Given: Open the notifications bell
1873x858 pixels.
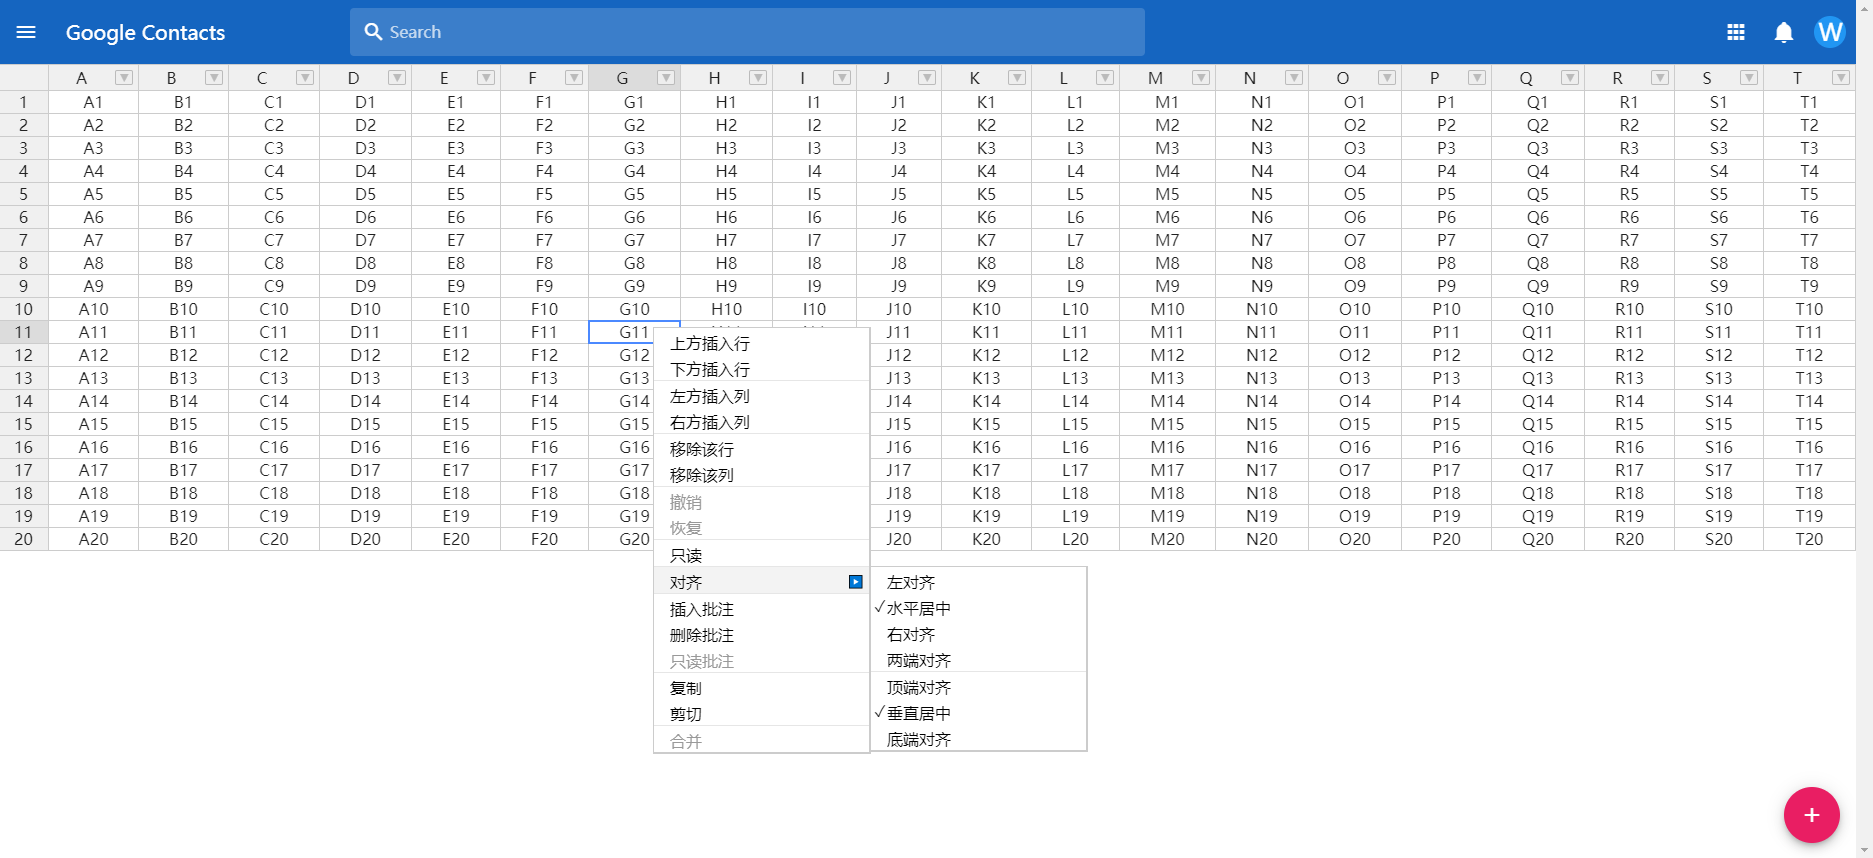Looking at the screenshot, I should click(1784, 32).
